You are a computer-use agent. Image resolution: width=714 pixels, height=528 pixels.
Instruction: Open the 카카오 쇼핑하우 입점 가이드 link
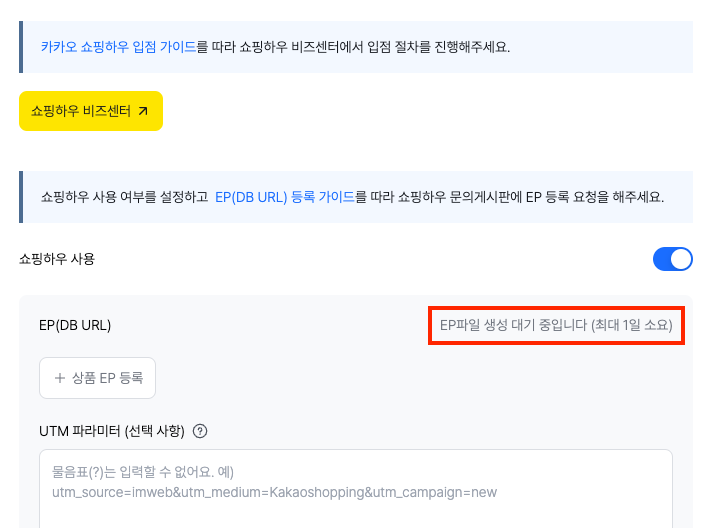point(118,47)
